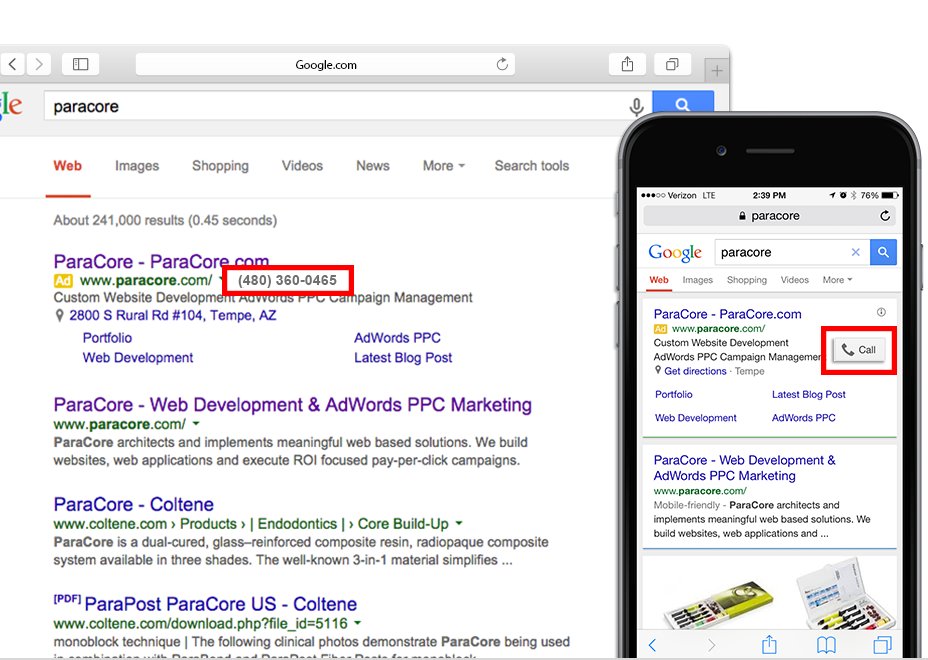Open the ParaCore - Coltene result
Image resolution: width=928 pixels, height=660 pixels.
[133, 504]
